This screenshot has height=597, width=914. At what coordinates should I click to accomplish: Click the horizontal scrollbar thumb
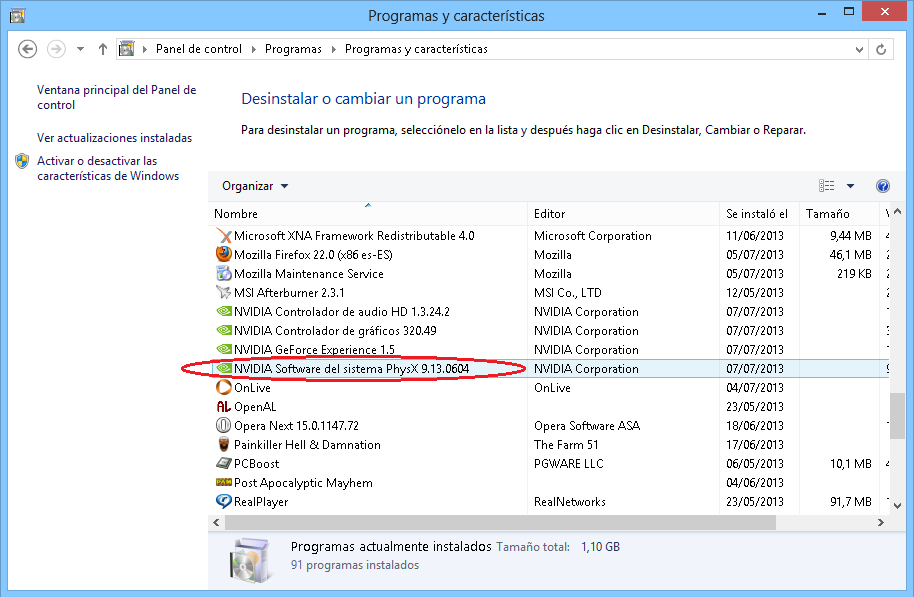[500, 522]
